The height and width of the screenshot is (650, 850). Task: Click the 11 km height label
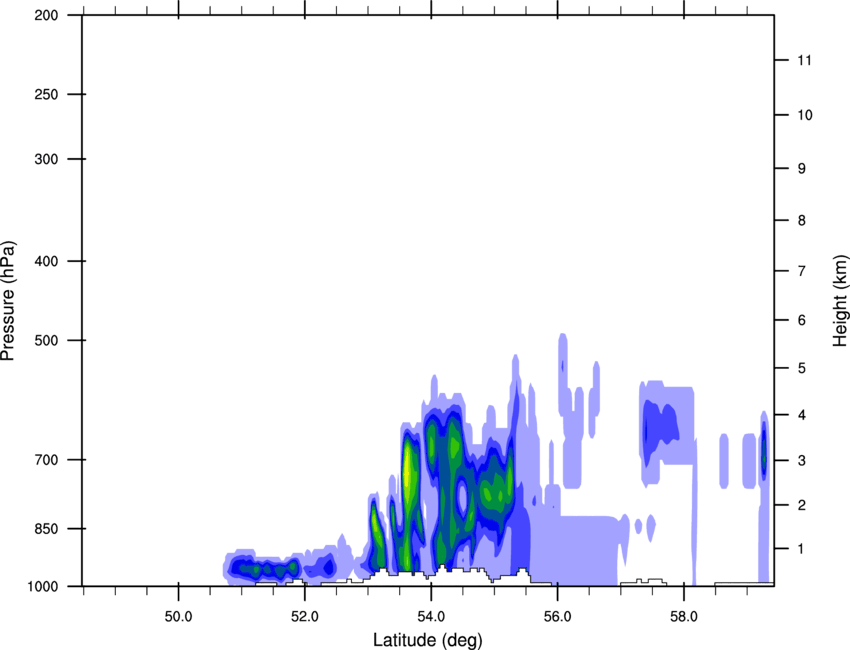coord(804,60)
